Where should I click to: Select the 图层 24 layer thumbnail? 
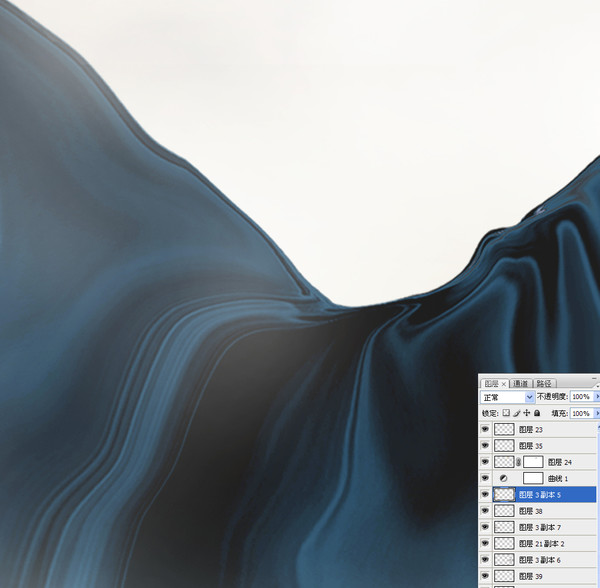pos(504,462)
